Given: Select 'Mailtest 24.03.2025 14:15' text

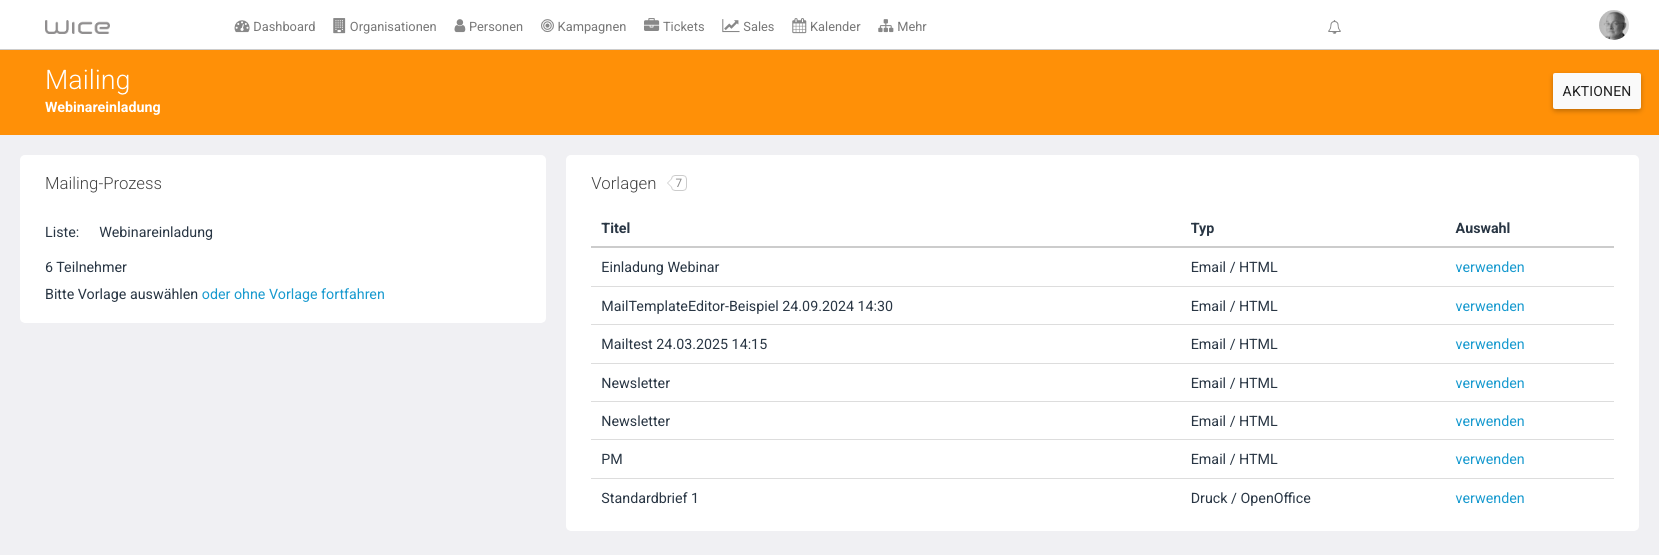Looking at the screenshot, I should tap(684, 344).
